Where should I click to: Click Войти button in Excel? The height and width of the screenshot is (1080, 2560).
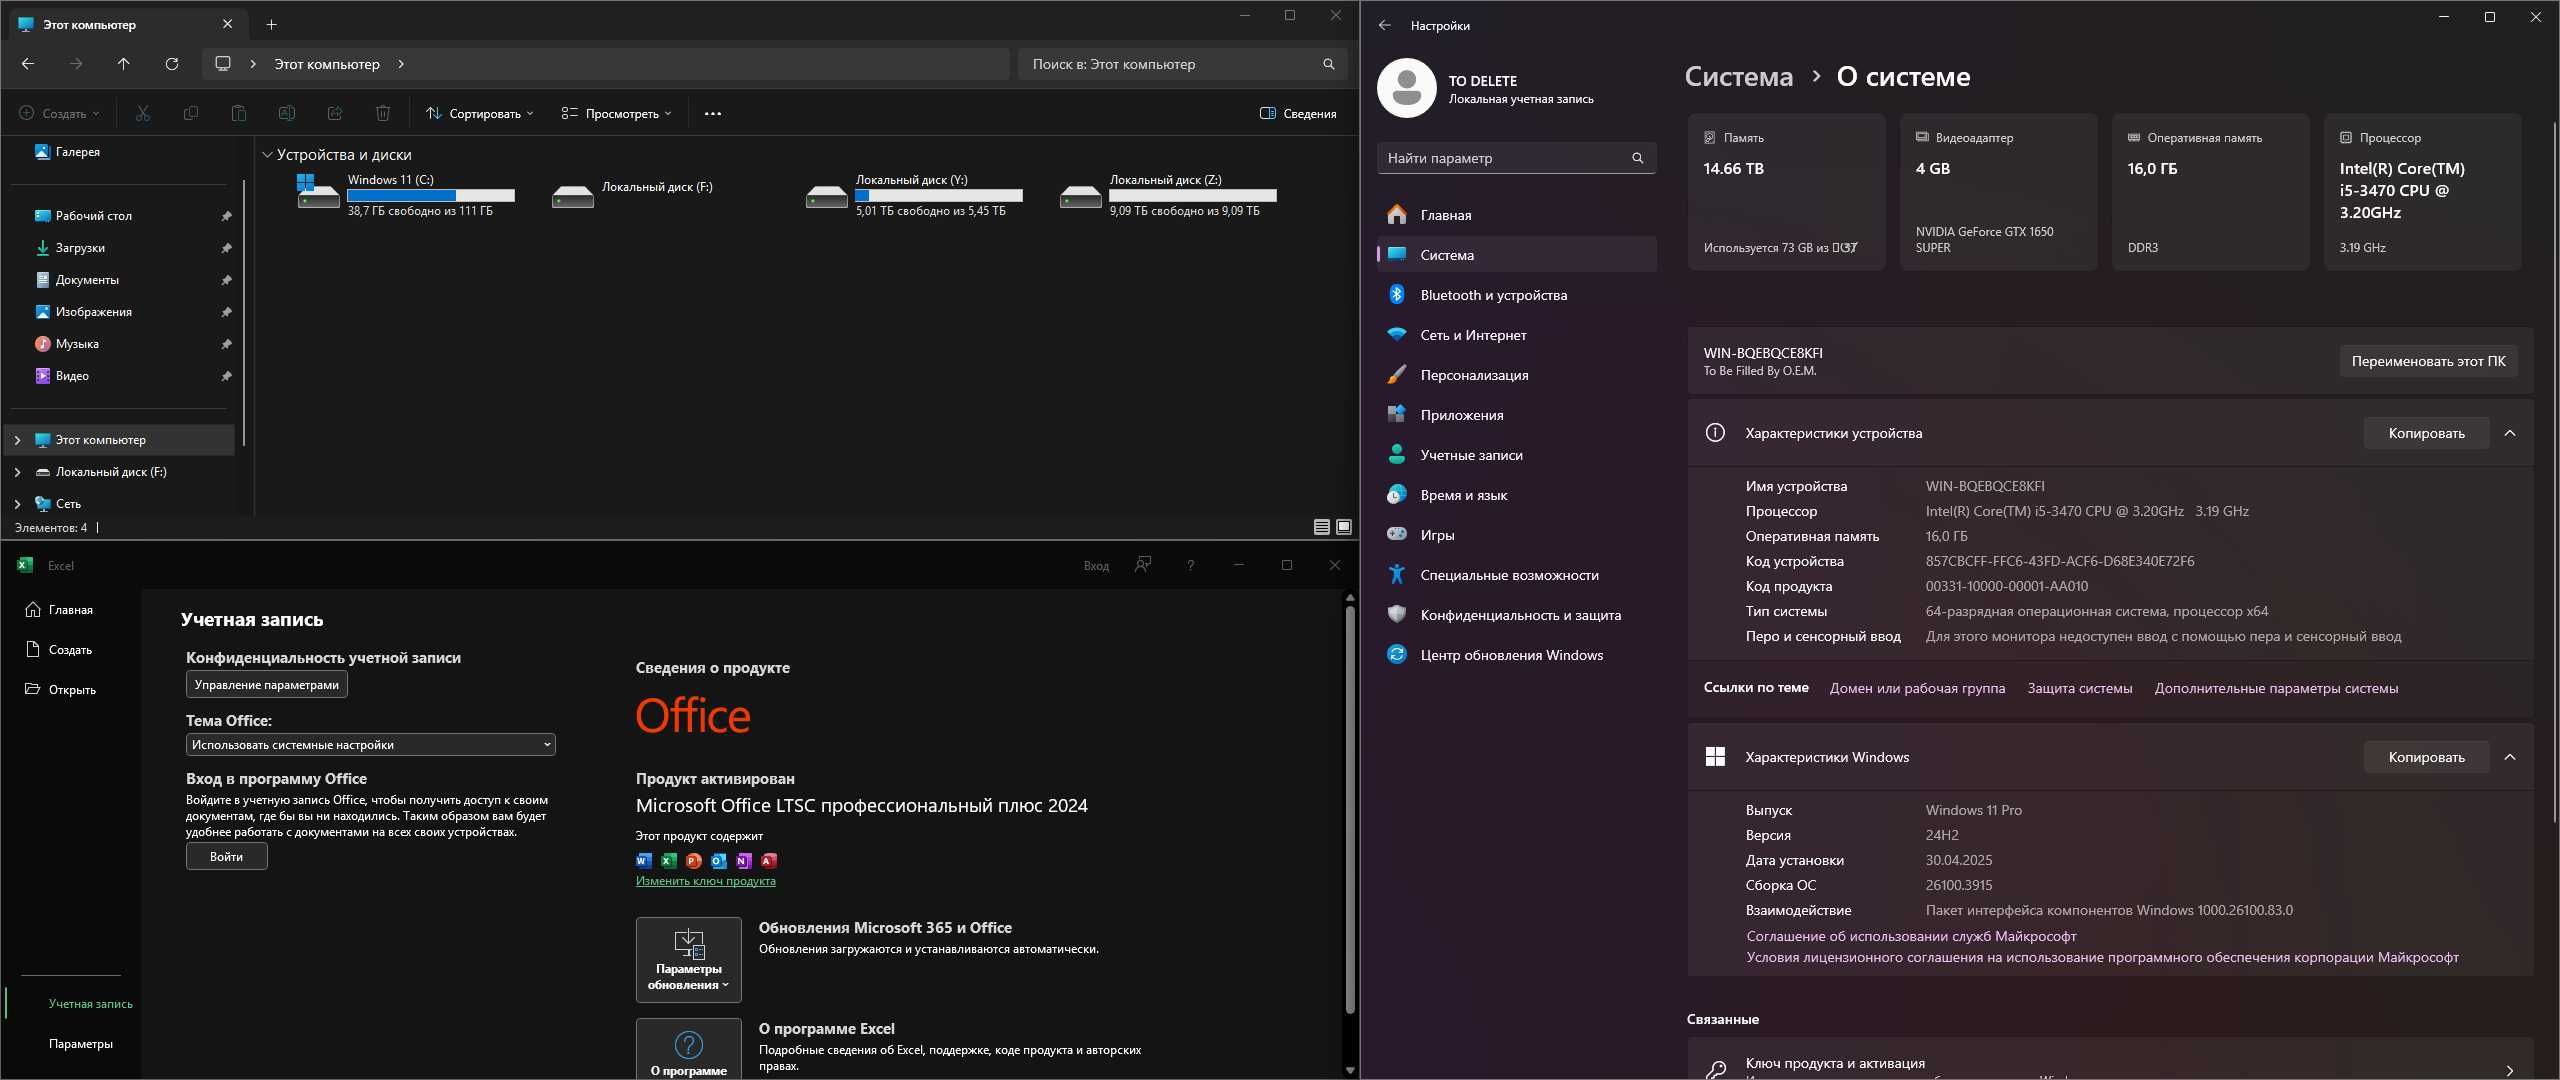coord(226,856)
